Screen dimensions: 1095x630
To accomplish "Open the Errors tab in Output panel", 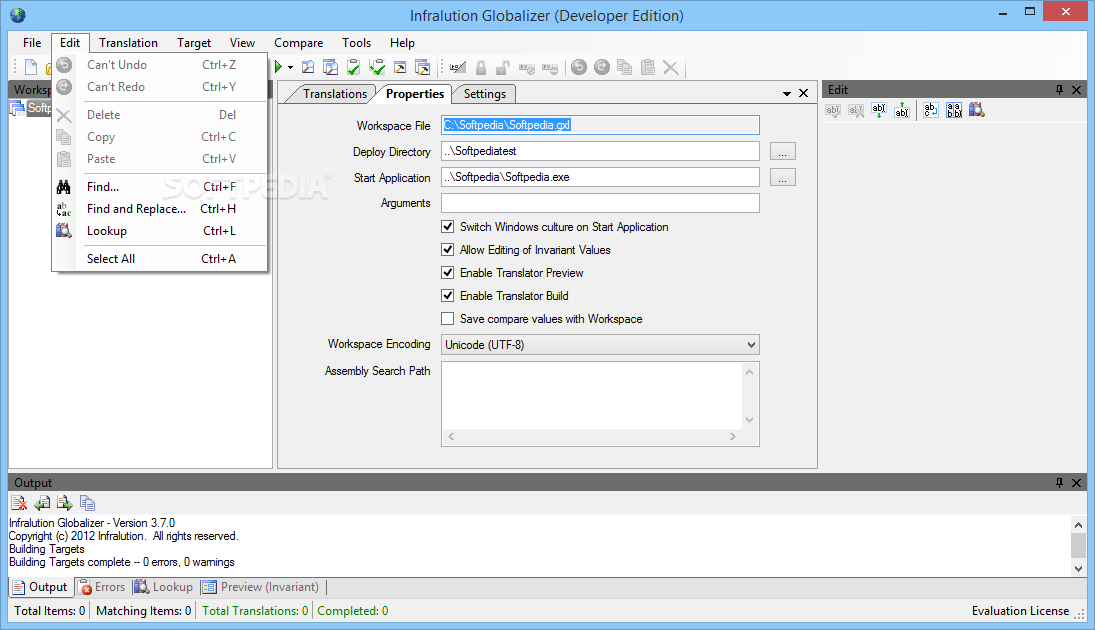I will 102,587.
